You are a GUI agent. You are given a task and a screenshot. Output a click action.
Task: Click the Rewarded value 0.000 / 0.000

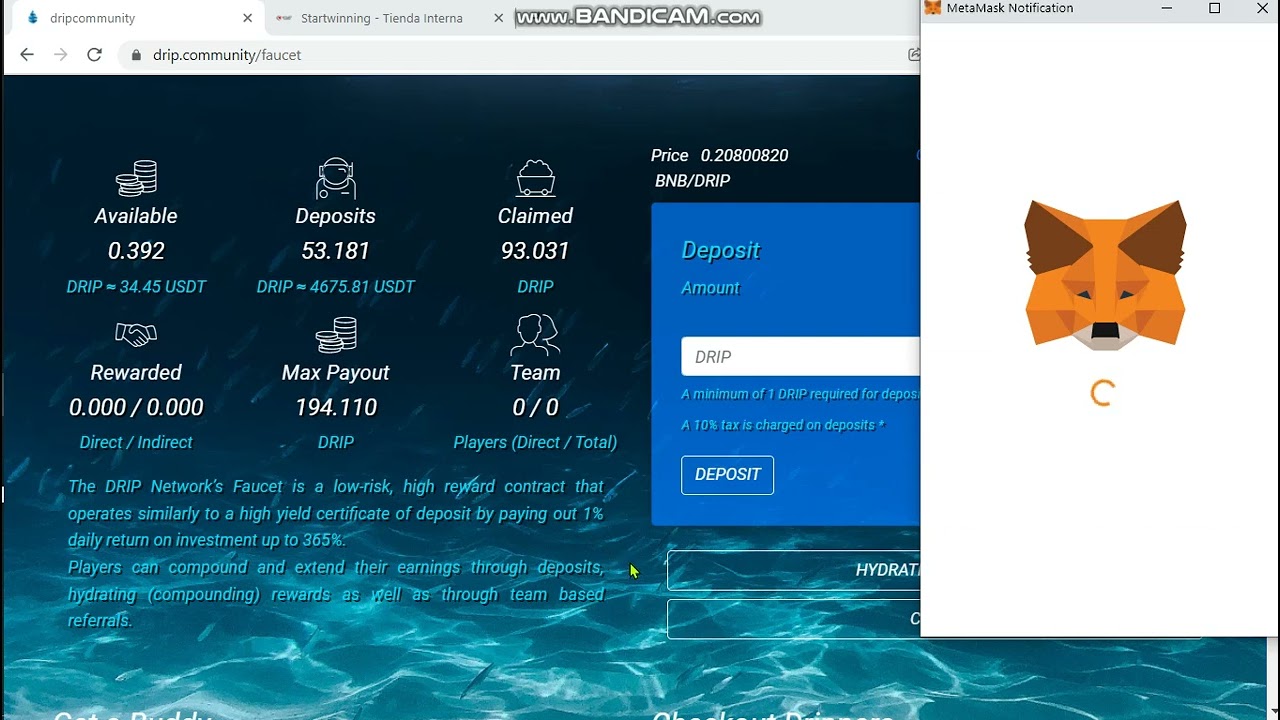coord(136,407)
